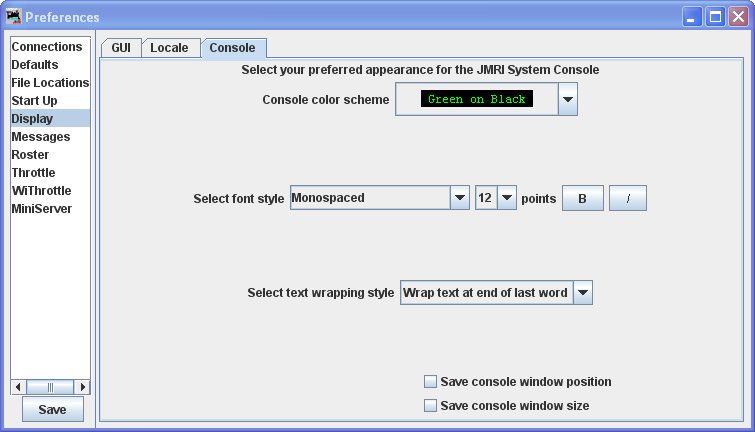Screen dimensions: 755x432
Task: Select the Green on Black color swatch
Action: [477, 100]
